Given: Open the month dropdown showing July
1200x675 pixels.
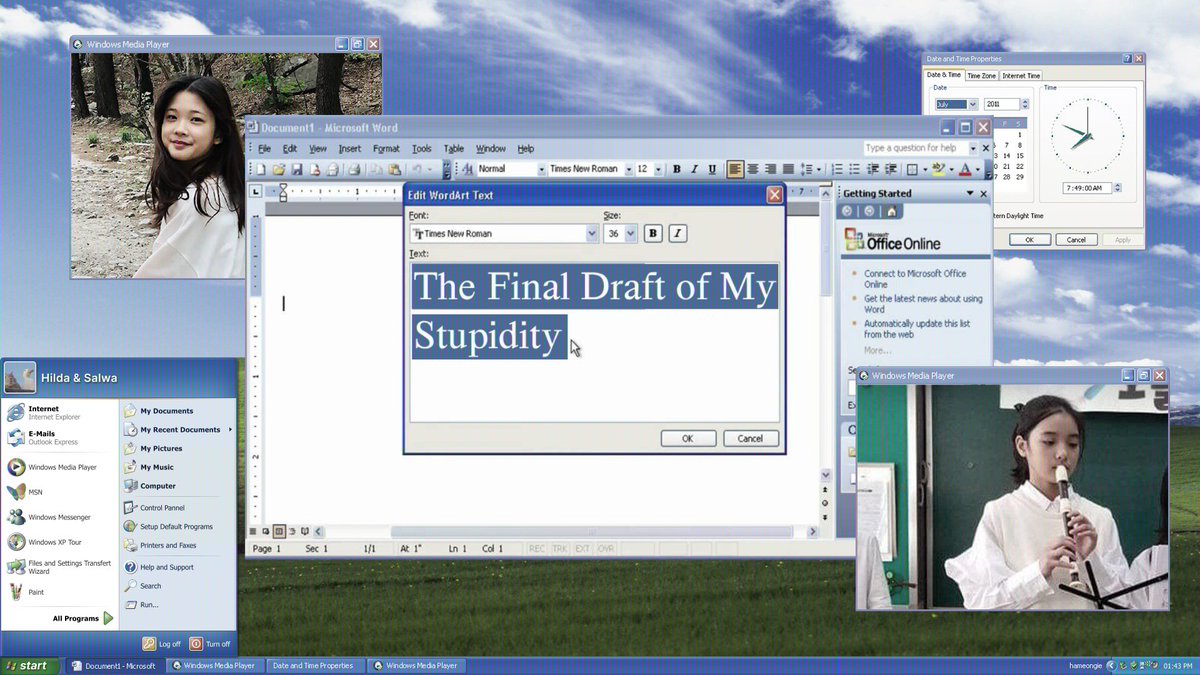Looking at the screenshot, I should point(973,104).
